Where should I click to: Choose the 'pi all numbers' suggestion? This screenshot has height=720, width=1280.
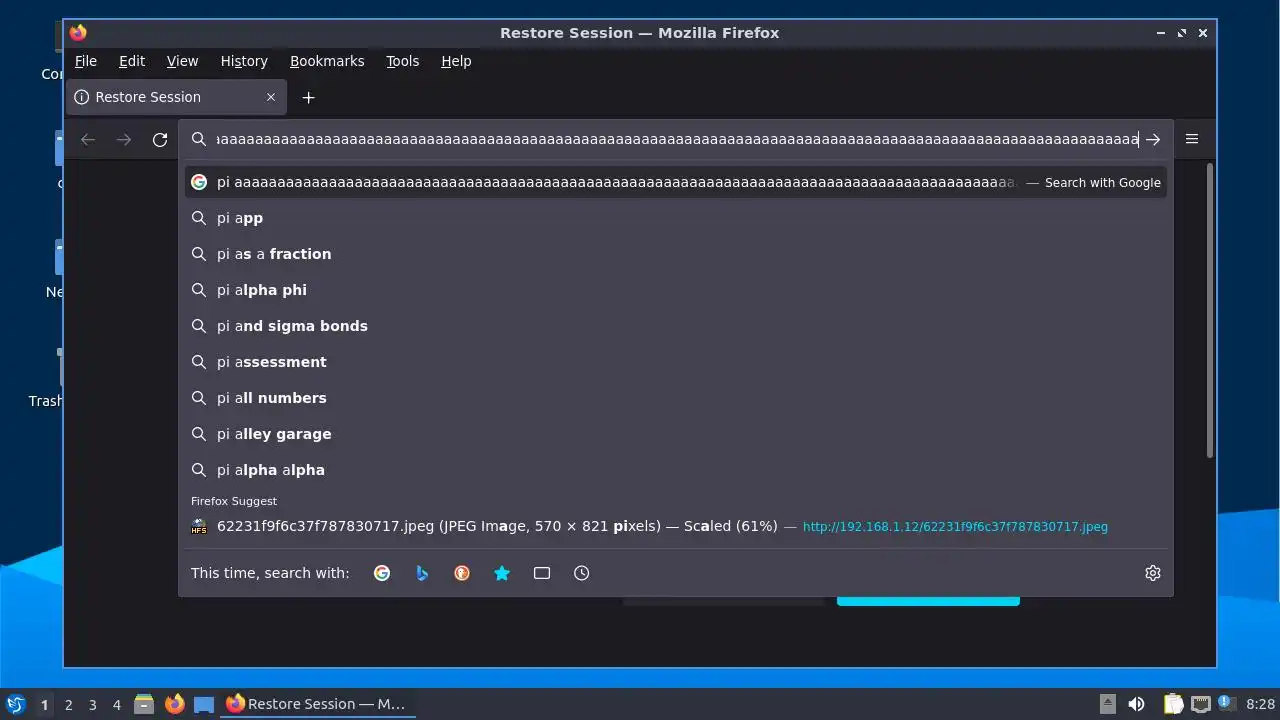click(x=675, y=398)
